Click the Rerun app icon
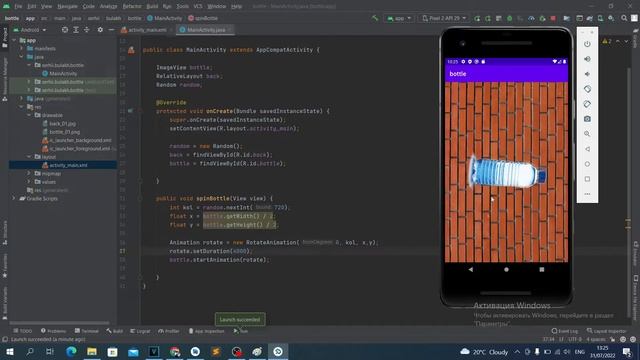The height and width of the screenshot is (360, 640). point(477,18)
